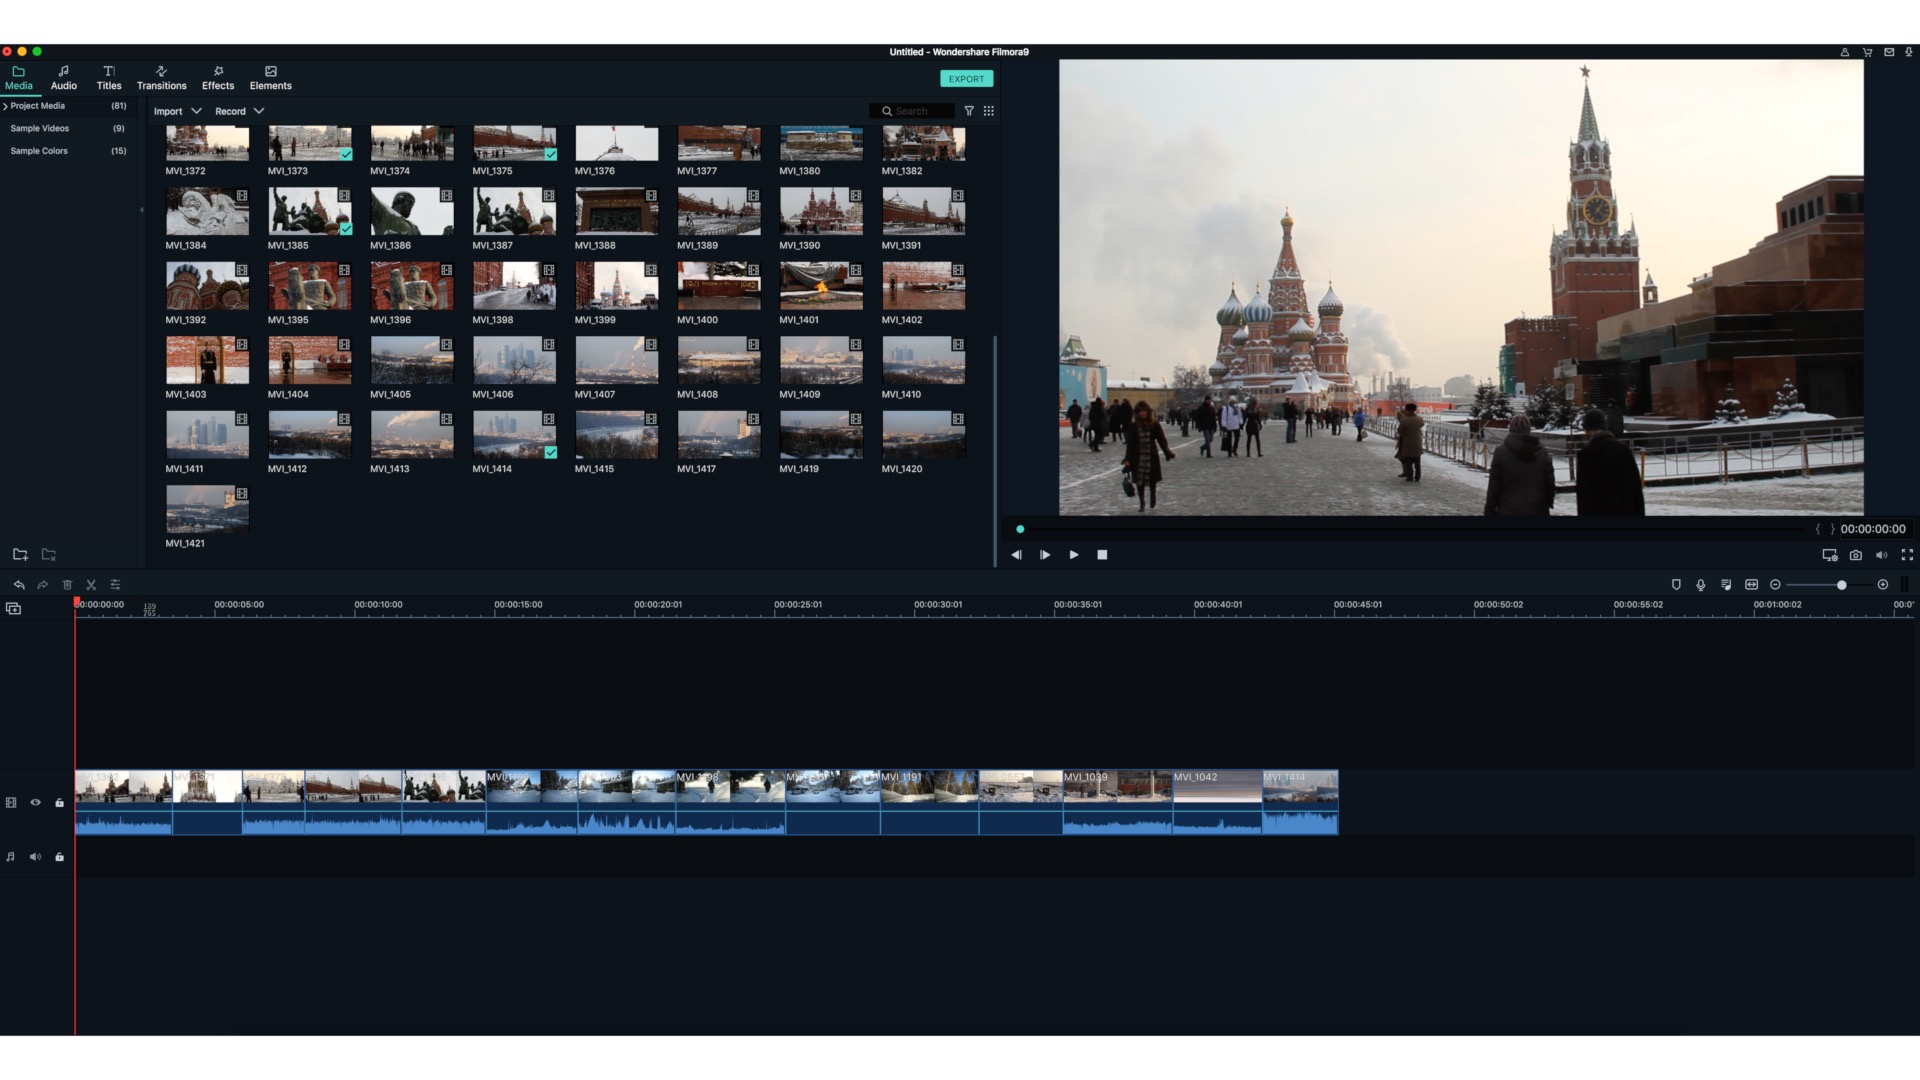Select MVI_1399 thumbnail
The image size is (1920, 1080).
pyautogui.click(x=617, y=287)
